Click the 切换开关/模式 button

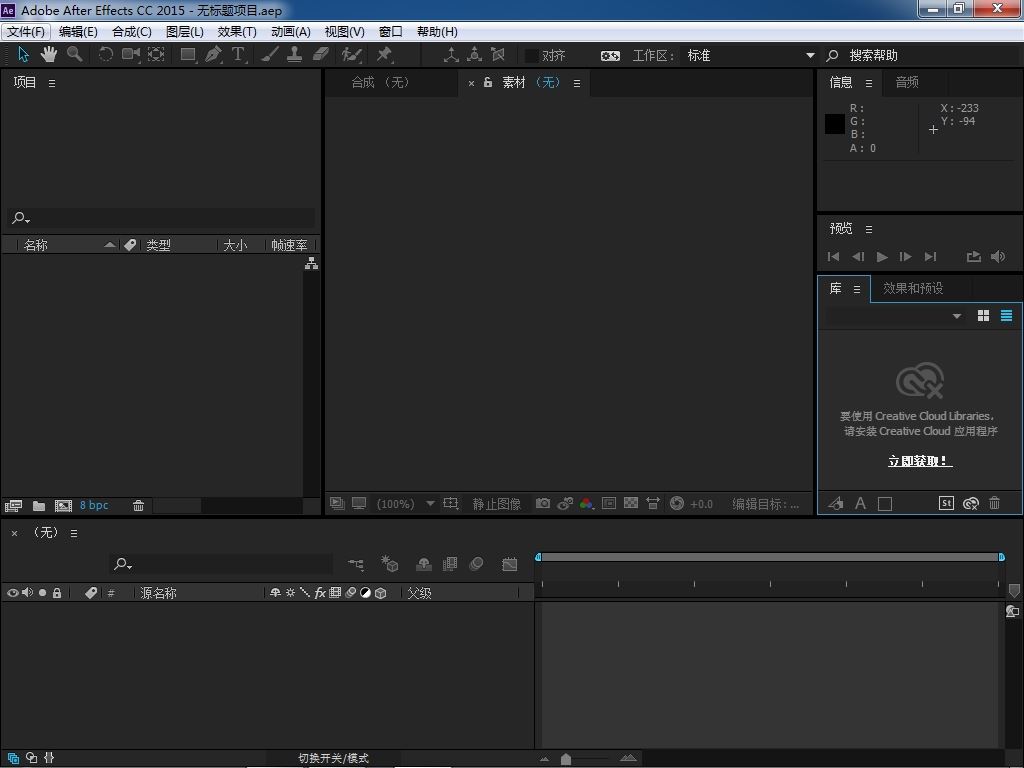[x=334, y=758]
